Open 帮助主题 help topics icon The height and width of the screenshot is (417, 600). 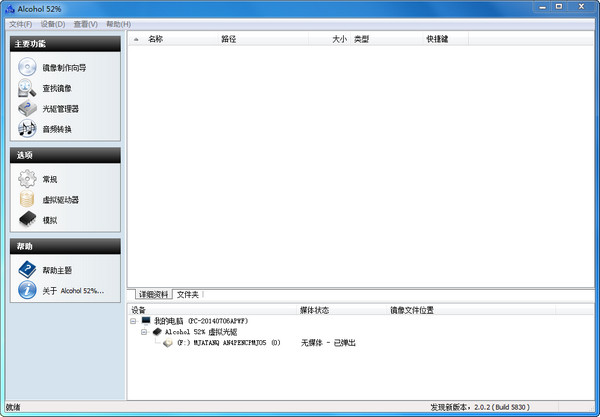point(27,270)
